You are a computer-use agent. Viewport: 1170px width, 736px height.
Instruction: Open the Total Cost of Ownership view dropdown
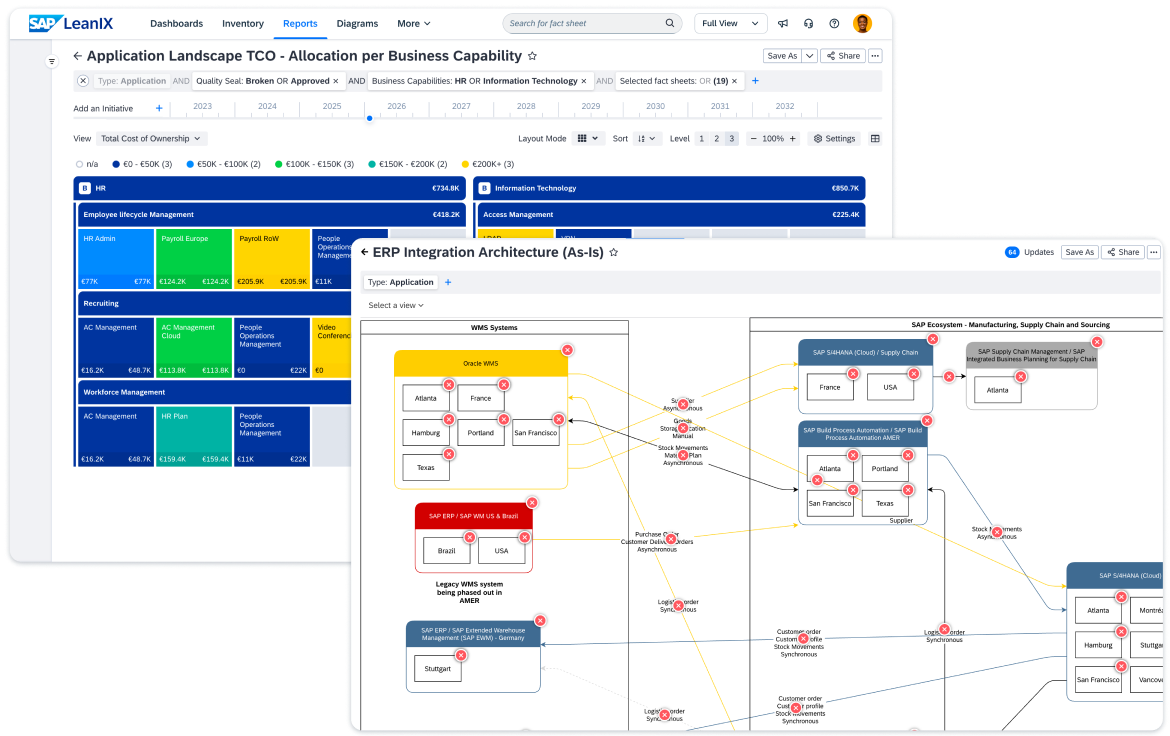point(151,139)
